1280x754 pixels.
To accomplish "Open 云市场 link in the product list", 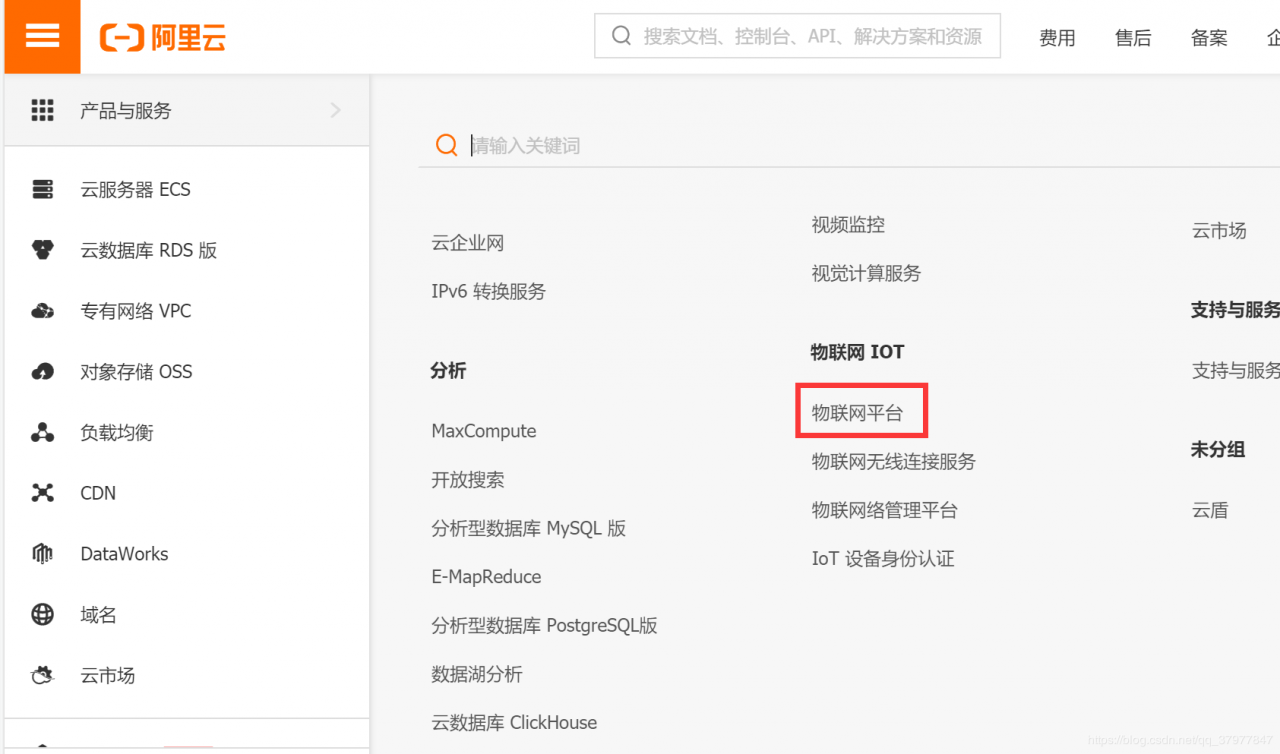I will coord(1219,231).
